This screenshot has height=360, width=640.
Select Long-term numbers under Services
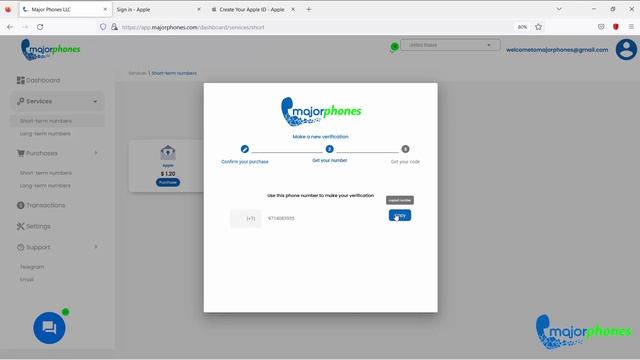45,133
